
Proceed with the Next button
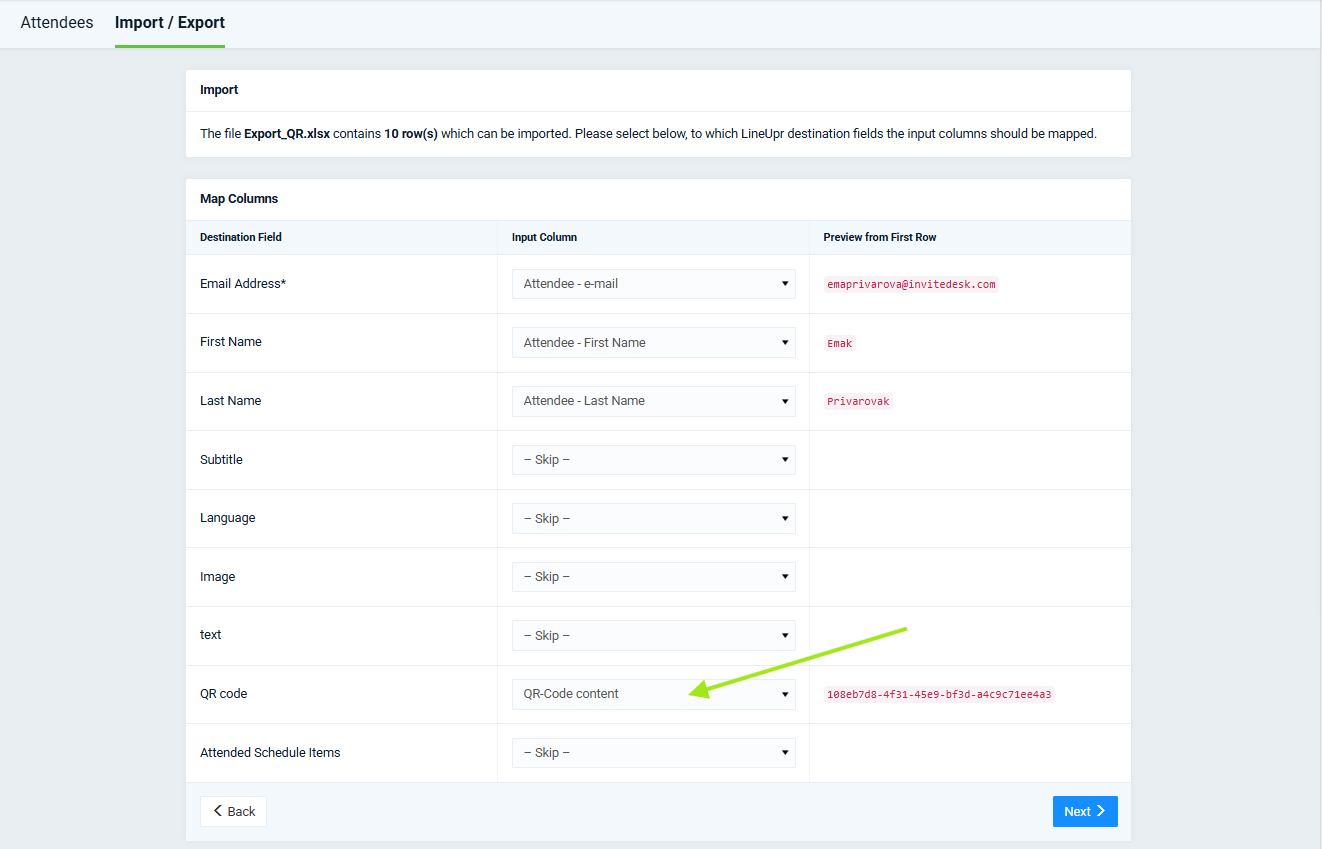click(x=1085, y=812)
